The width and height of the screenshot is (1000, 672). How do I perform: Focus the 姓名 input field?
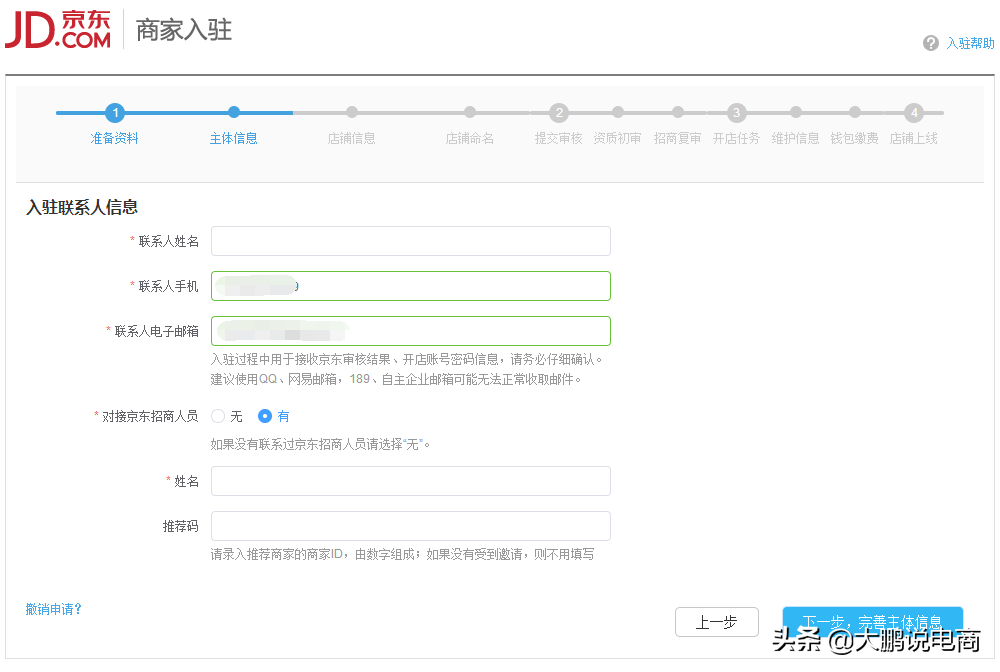(x=411, y=481)
